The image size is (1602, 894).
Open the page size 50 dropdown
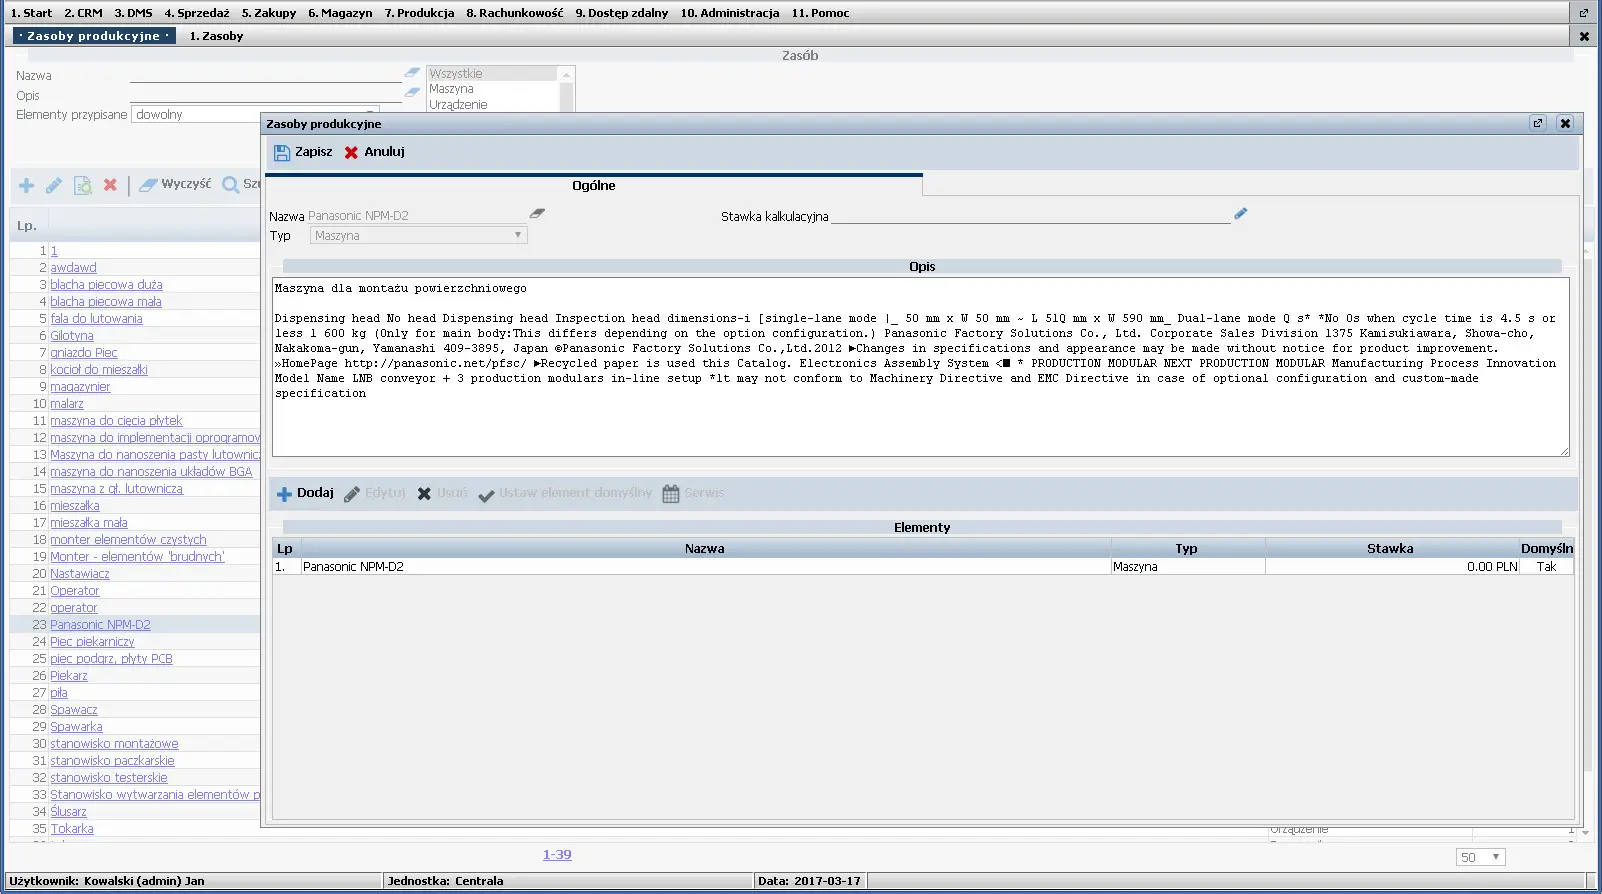click(1480, 857)
